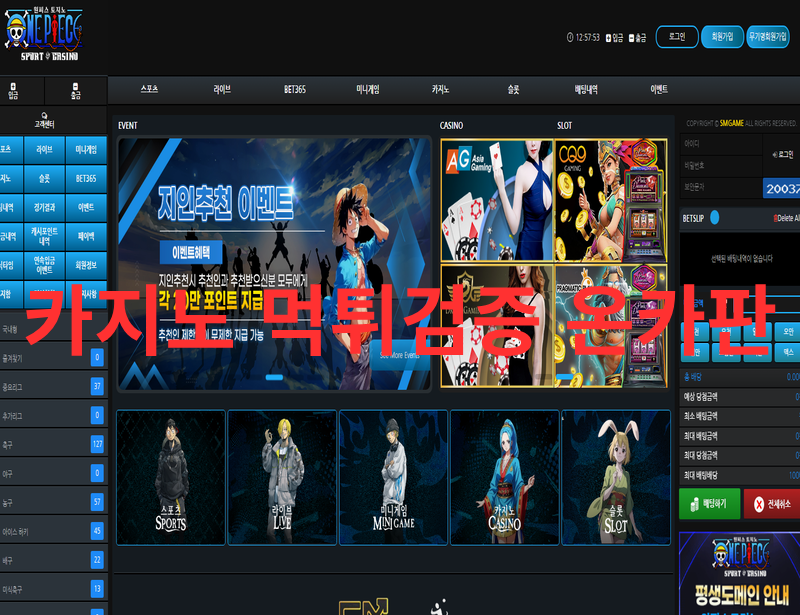Click the 평생도메인 안내 banner

coord(740,573)
